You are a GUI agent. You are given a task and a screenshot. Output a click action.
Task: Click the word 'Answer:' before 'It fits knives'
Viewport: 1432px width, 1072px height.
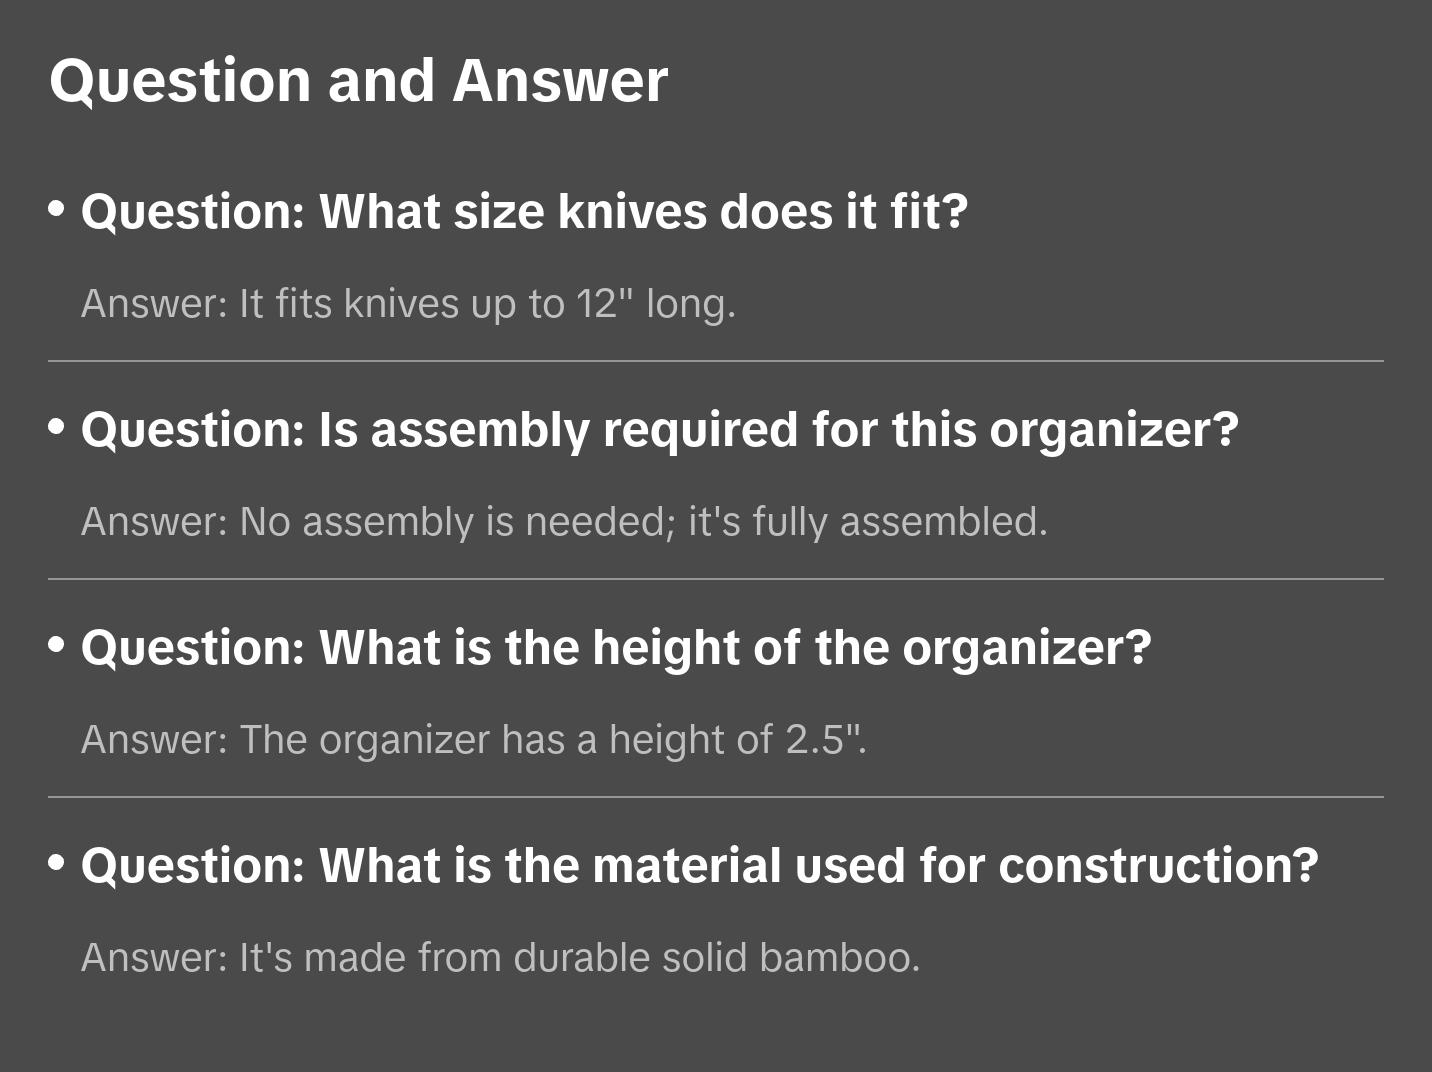pyautogui.click(x=155, y=303)
